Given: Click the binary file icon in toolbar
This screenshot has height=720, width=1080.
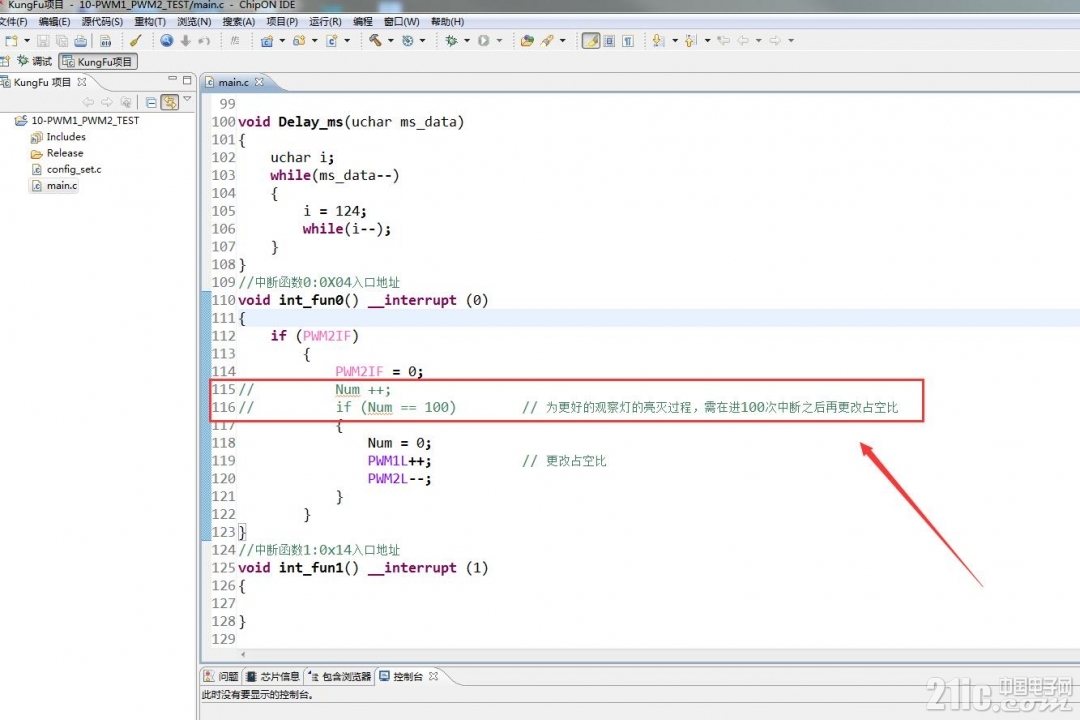Looking at the screenshot, I should coord(105,41).
